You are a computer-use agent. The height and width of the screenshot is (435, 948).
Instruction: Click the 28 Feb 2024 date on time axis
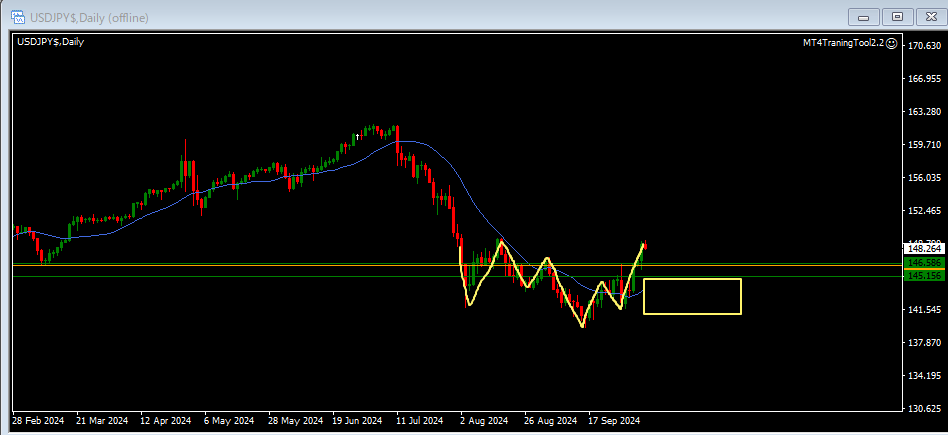click(x=40, y=421)
